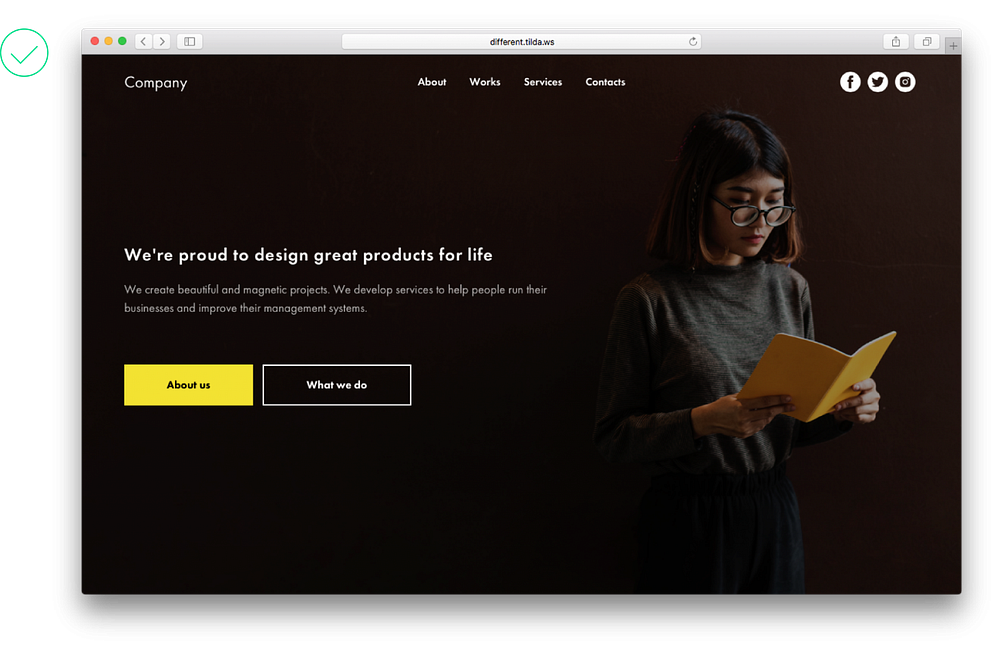This screenshot has height=649, width=1000.
Task: Open the Contacts navigation item
Action: coord(605,82)
